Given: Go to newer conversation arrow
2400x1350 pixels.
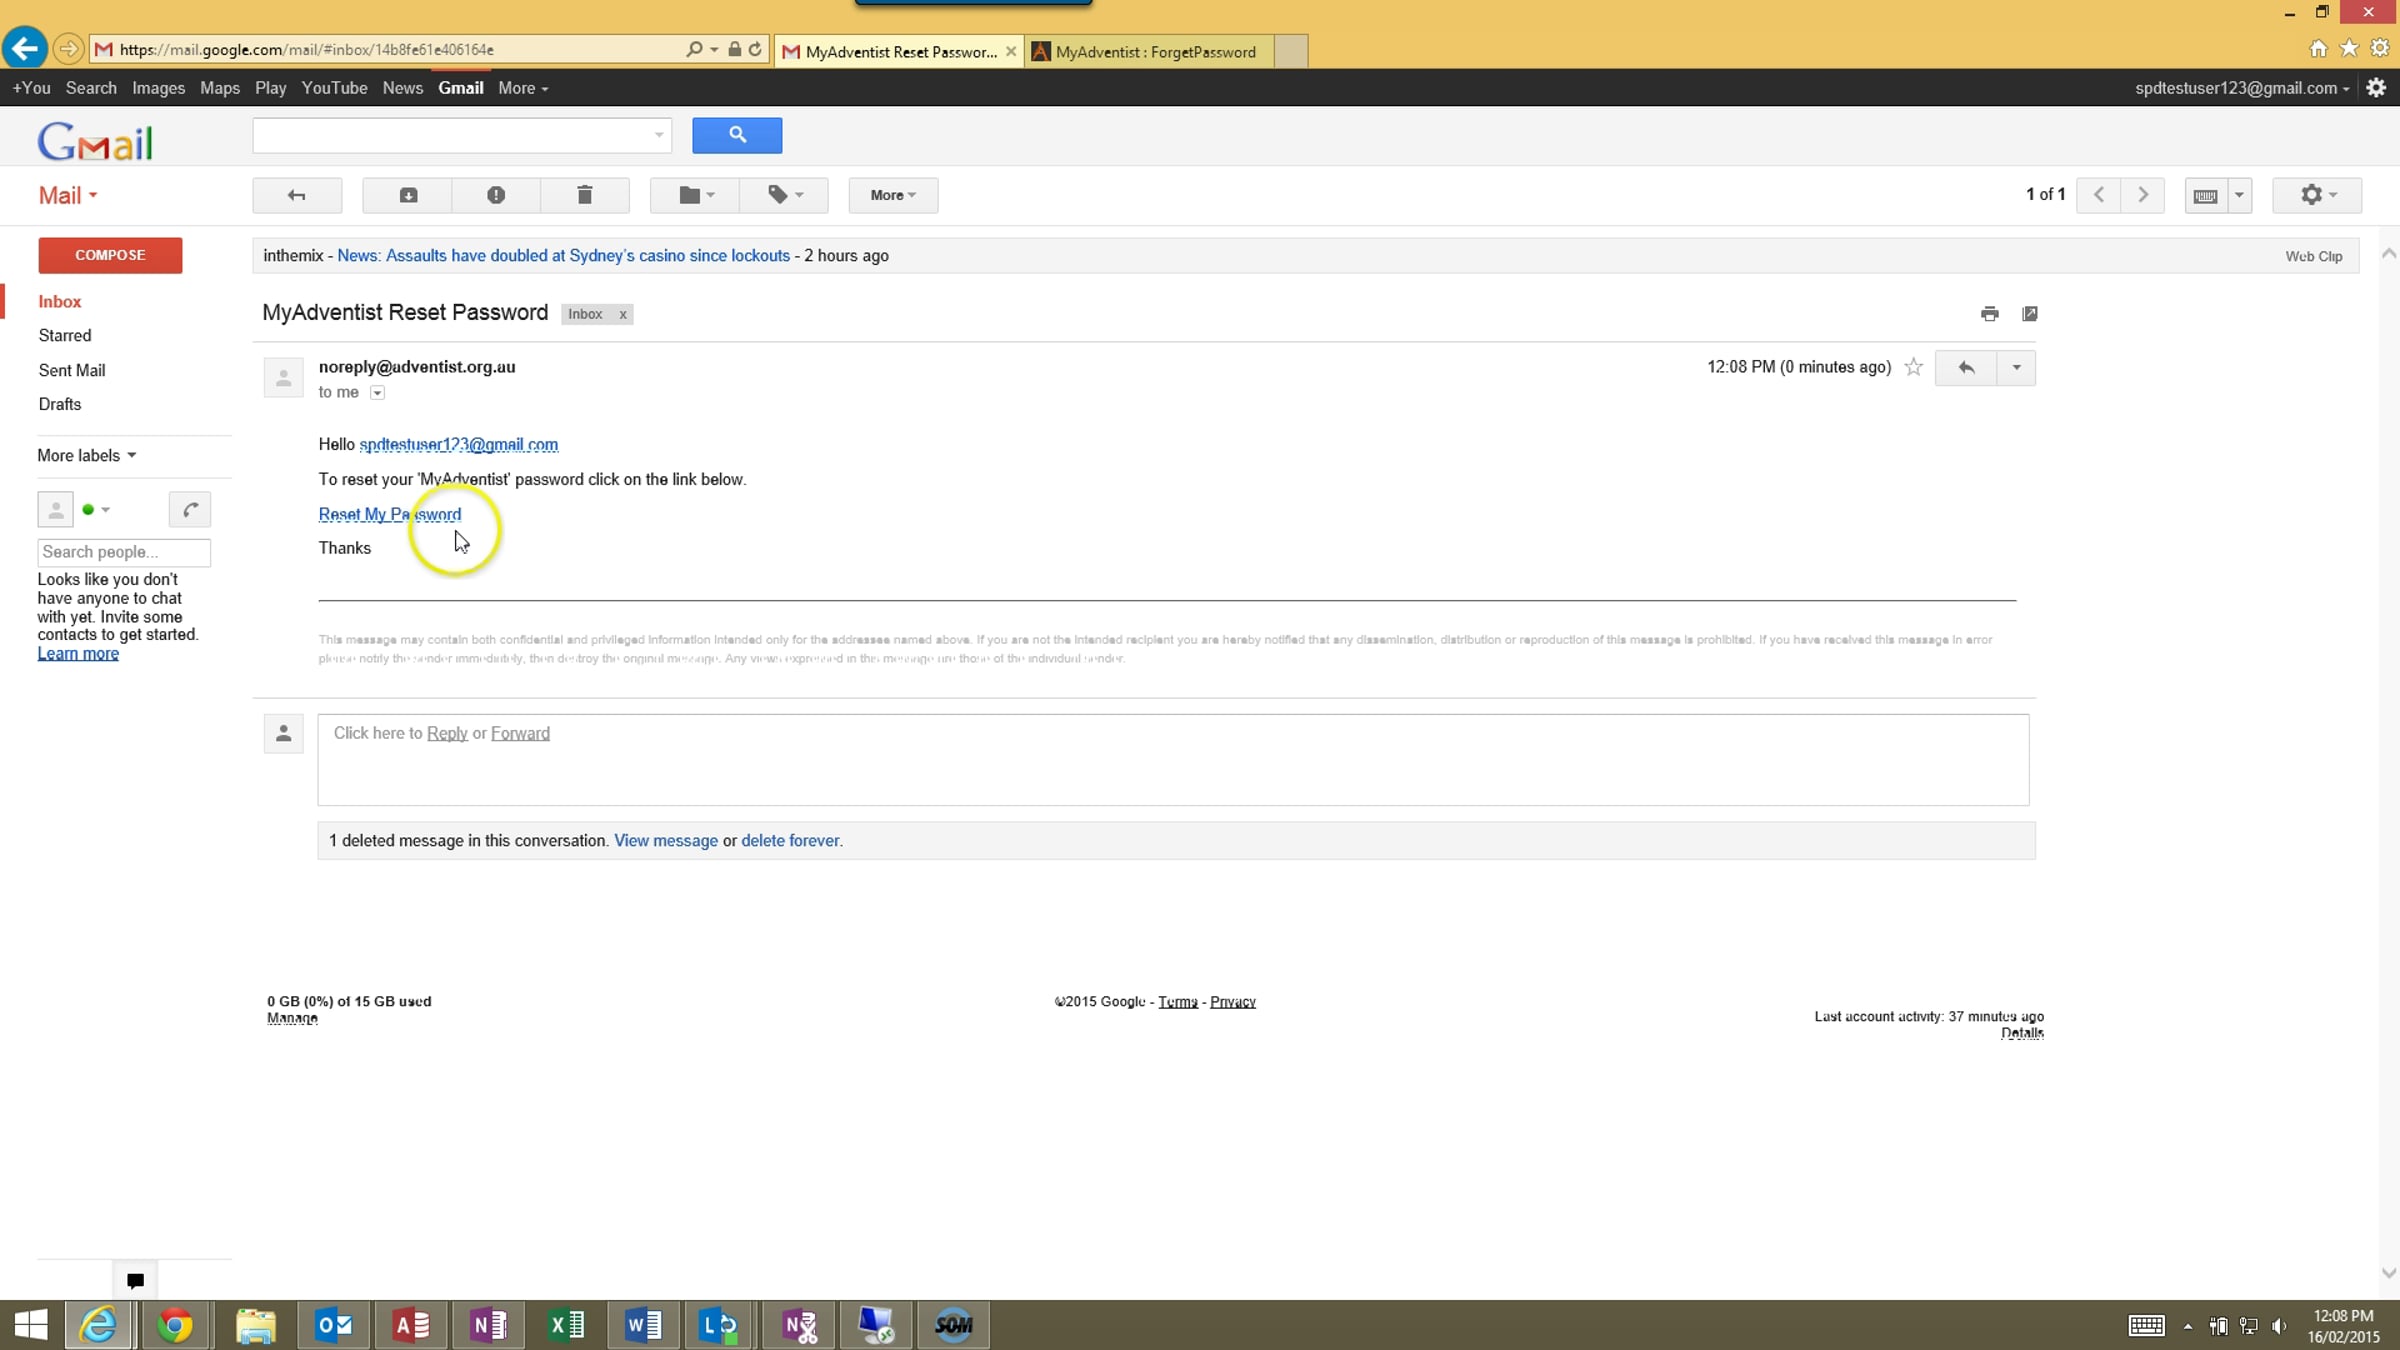Looking at the screenshot, I should pos(2098,195).
